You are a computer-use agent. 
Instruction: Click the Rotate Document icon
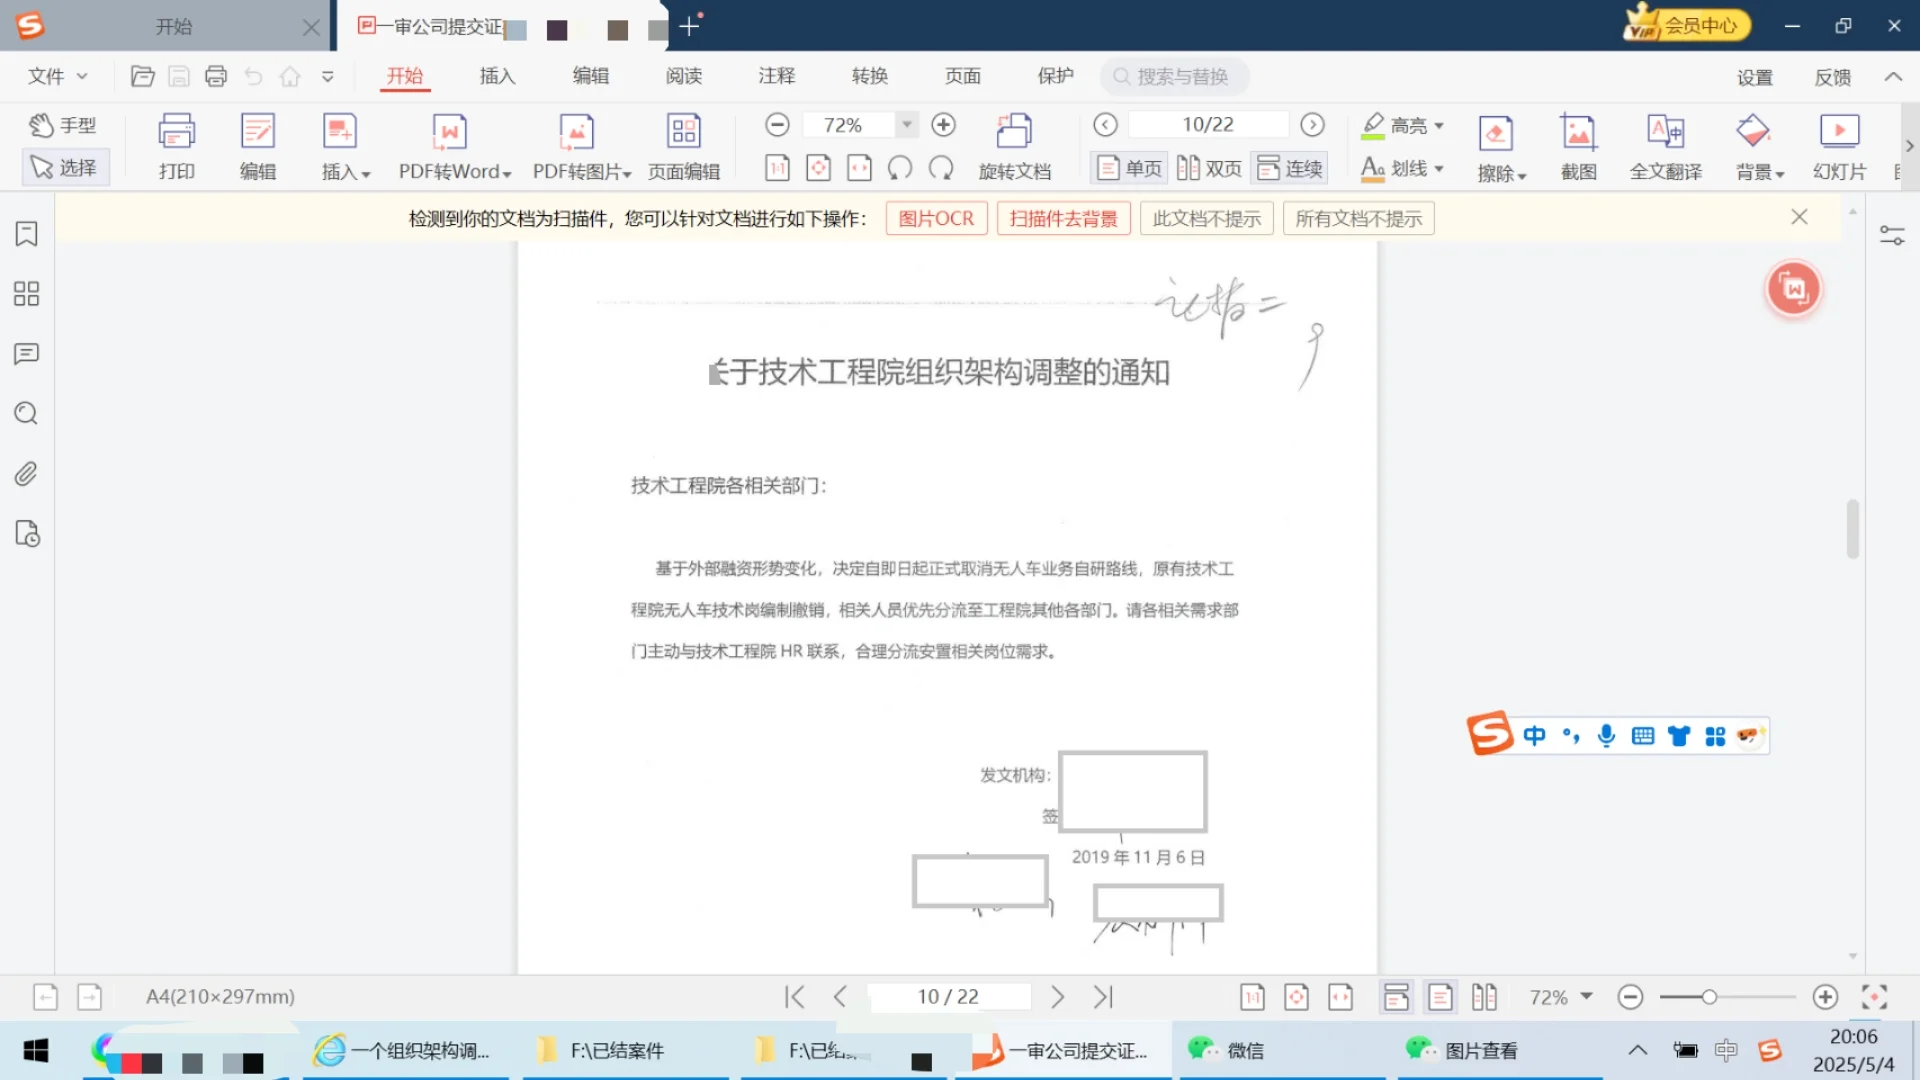click(x=1014, y=145)
